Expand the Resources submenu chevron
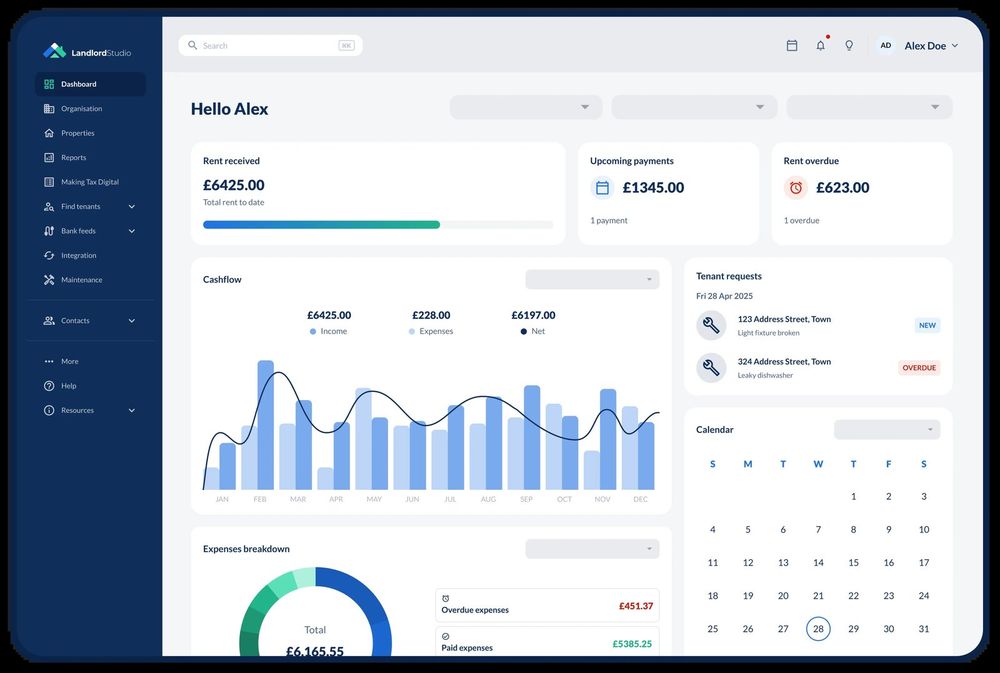 (131, 410)
